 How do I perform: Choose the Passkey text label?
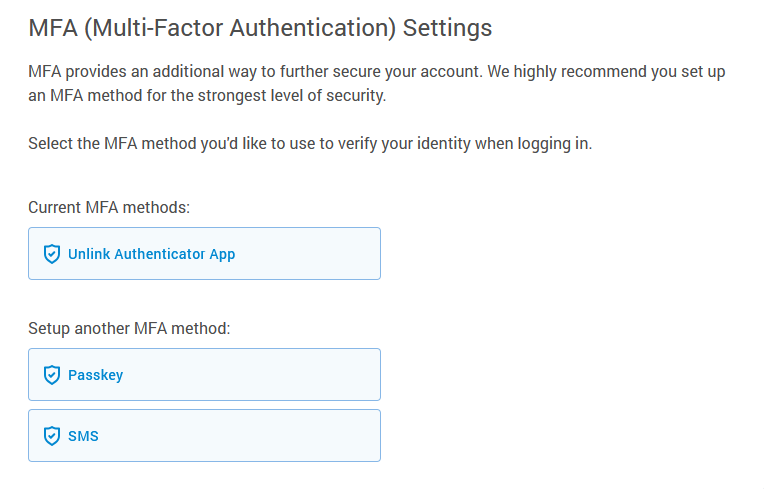(x=96, y=375)
